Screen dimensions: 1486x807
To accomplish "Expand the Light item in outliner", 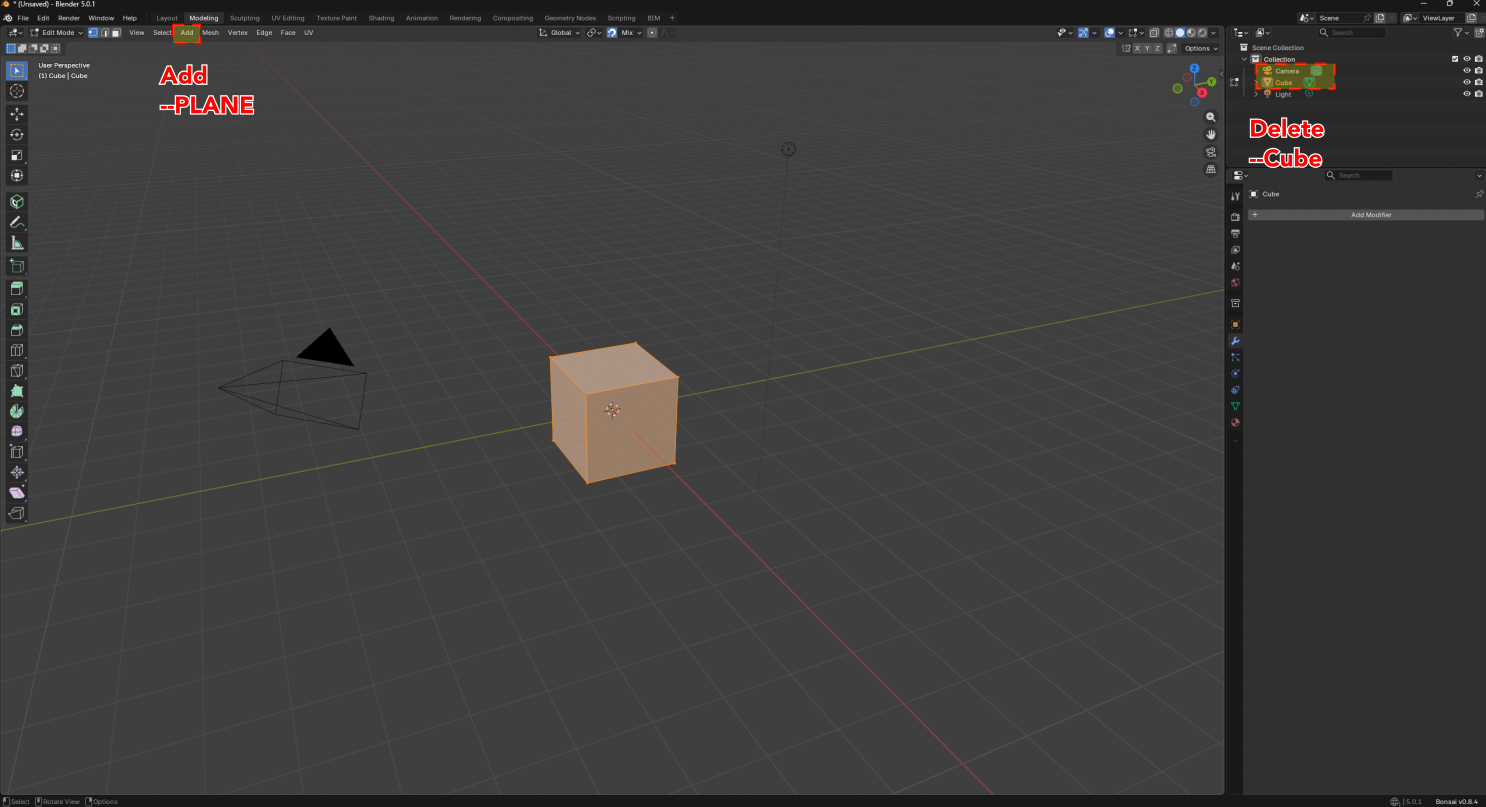I will (1256, 94).
